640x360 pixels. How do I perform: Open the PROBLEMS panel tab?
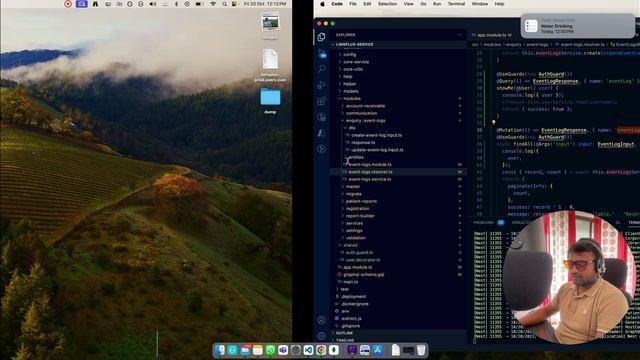[x=484, y=222]
